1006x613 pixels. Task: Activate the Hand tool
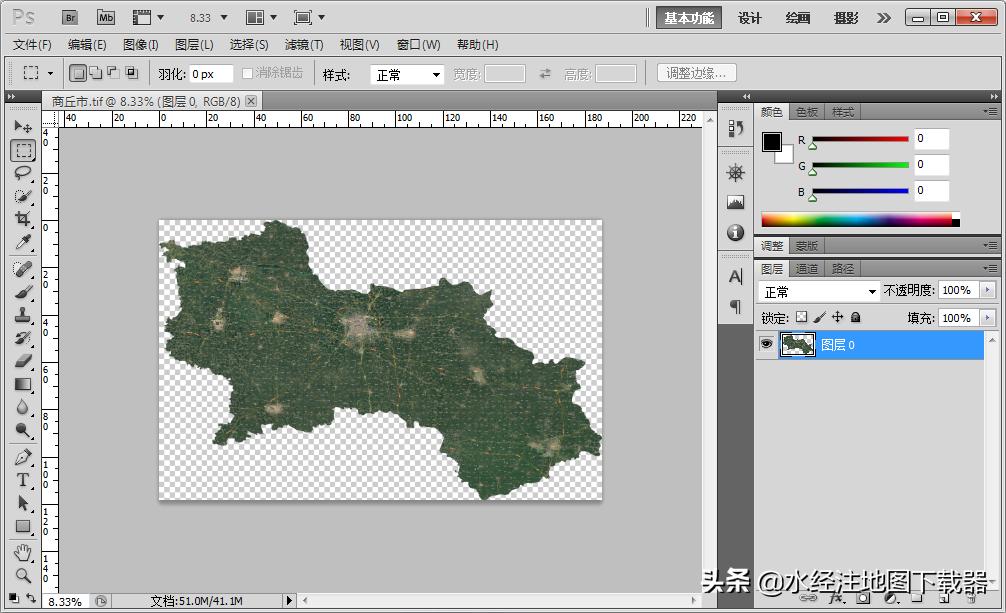[23, 553]
